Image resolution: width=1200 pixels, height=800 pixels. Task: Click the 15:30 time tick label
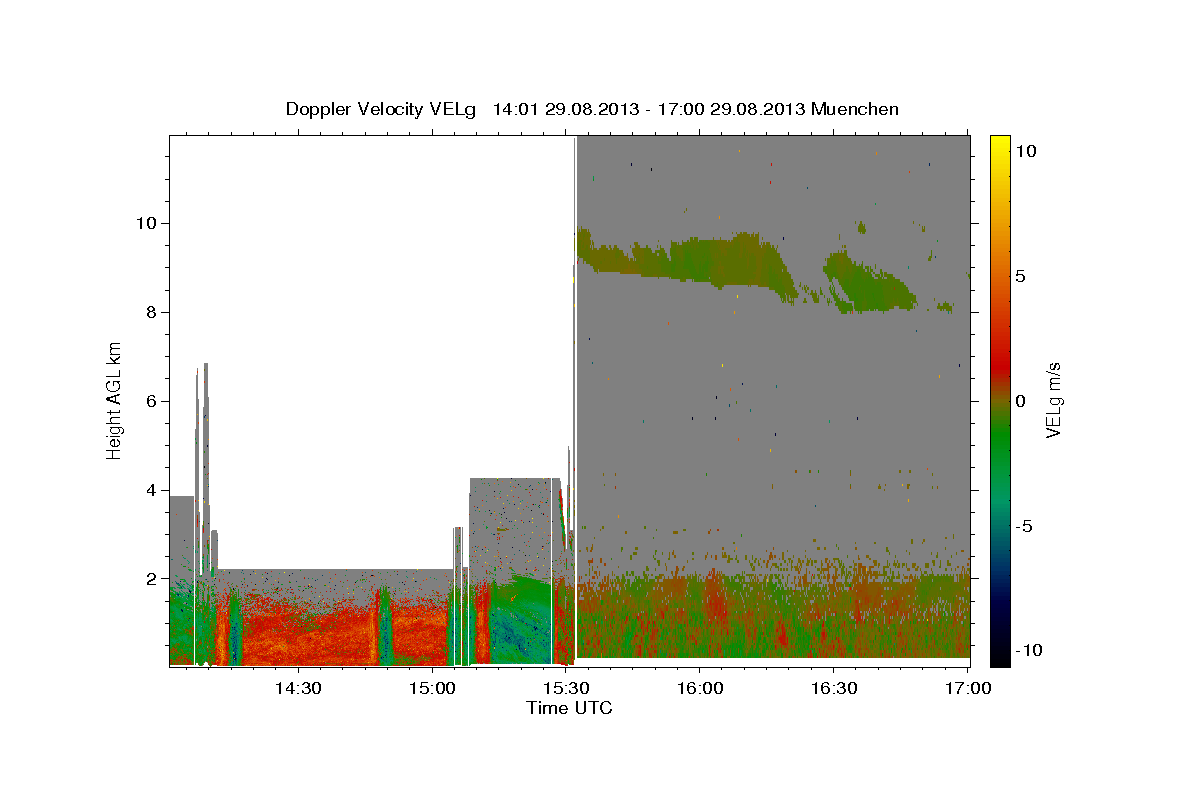pyautogui.click(x=565, y=688)
